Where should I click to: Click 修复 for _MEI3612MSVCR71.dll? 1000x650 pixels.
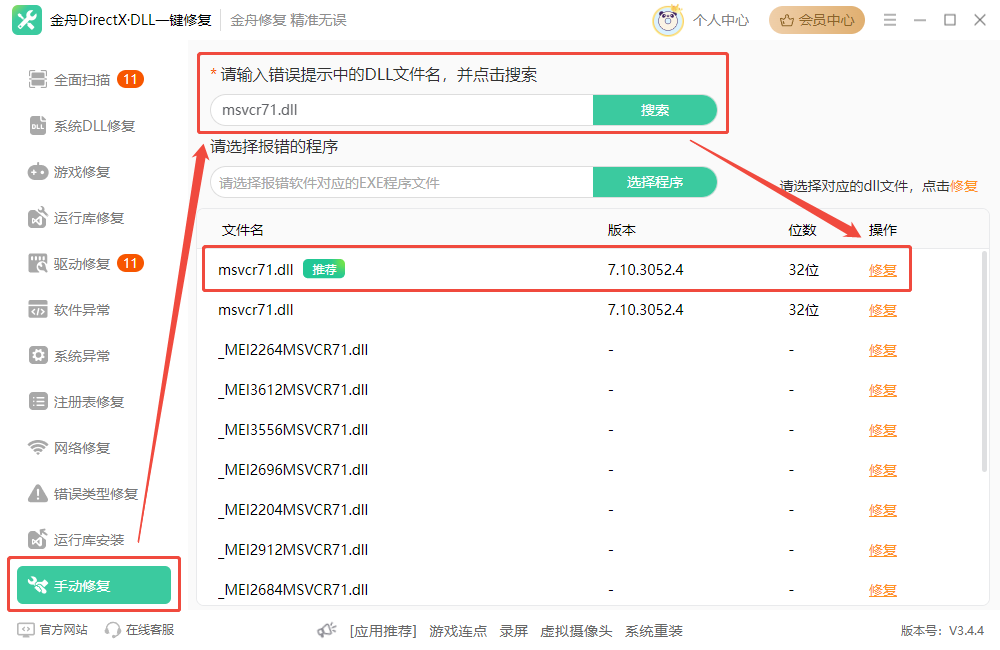click(883, 390)
